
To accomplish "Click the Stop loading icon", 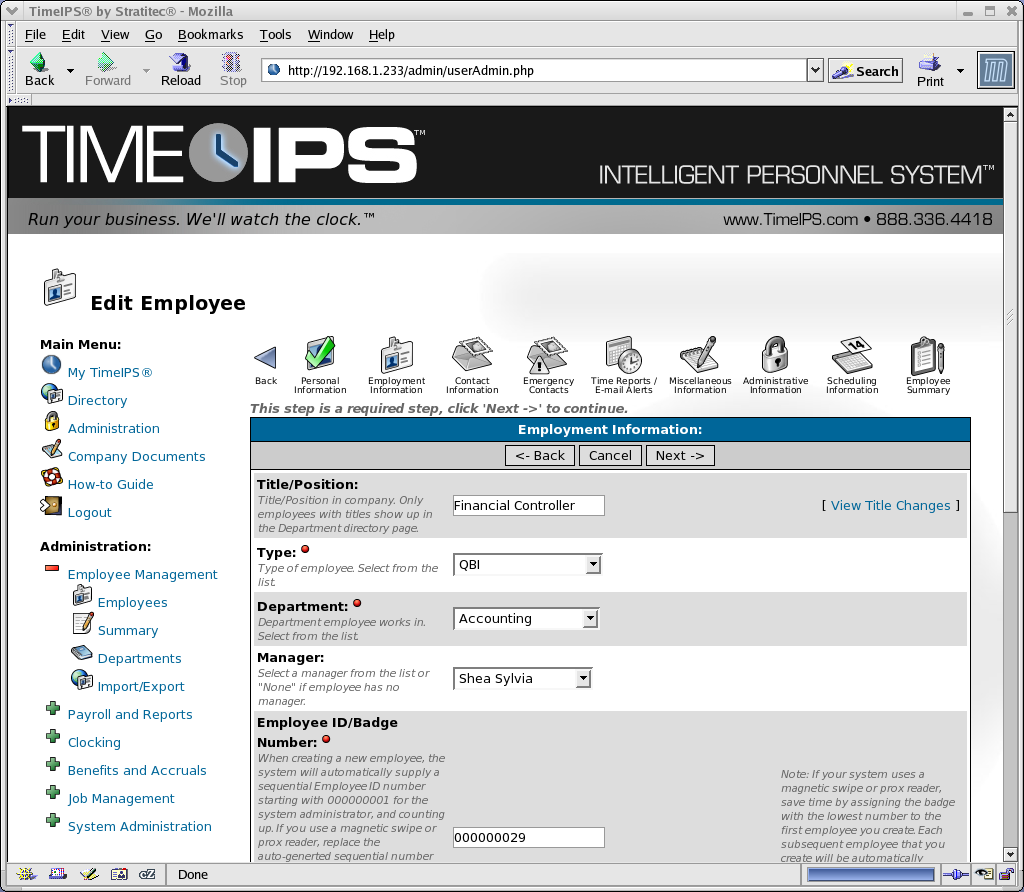I will point(232,62).
